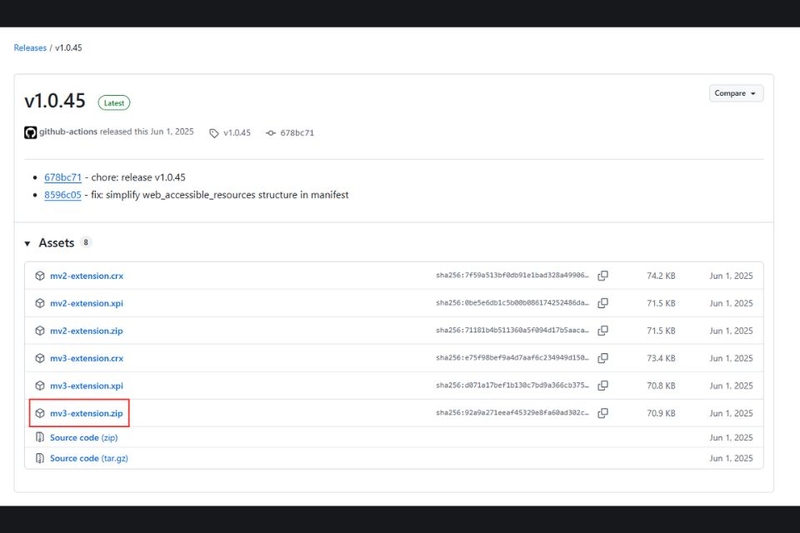Copy sha256 hash of mv3-extension.xpi
The height and width of the screenshot is (533, 800).
tap(603, 386)
